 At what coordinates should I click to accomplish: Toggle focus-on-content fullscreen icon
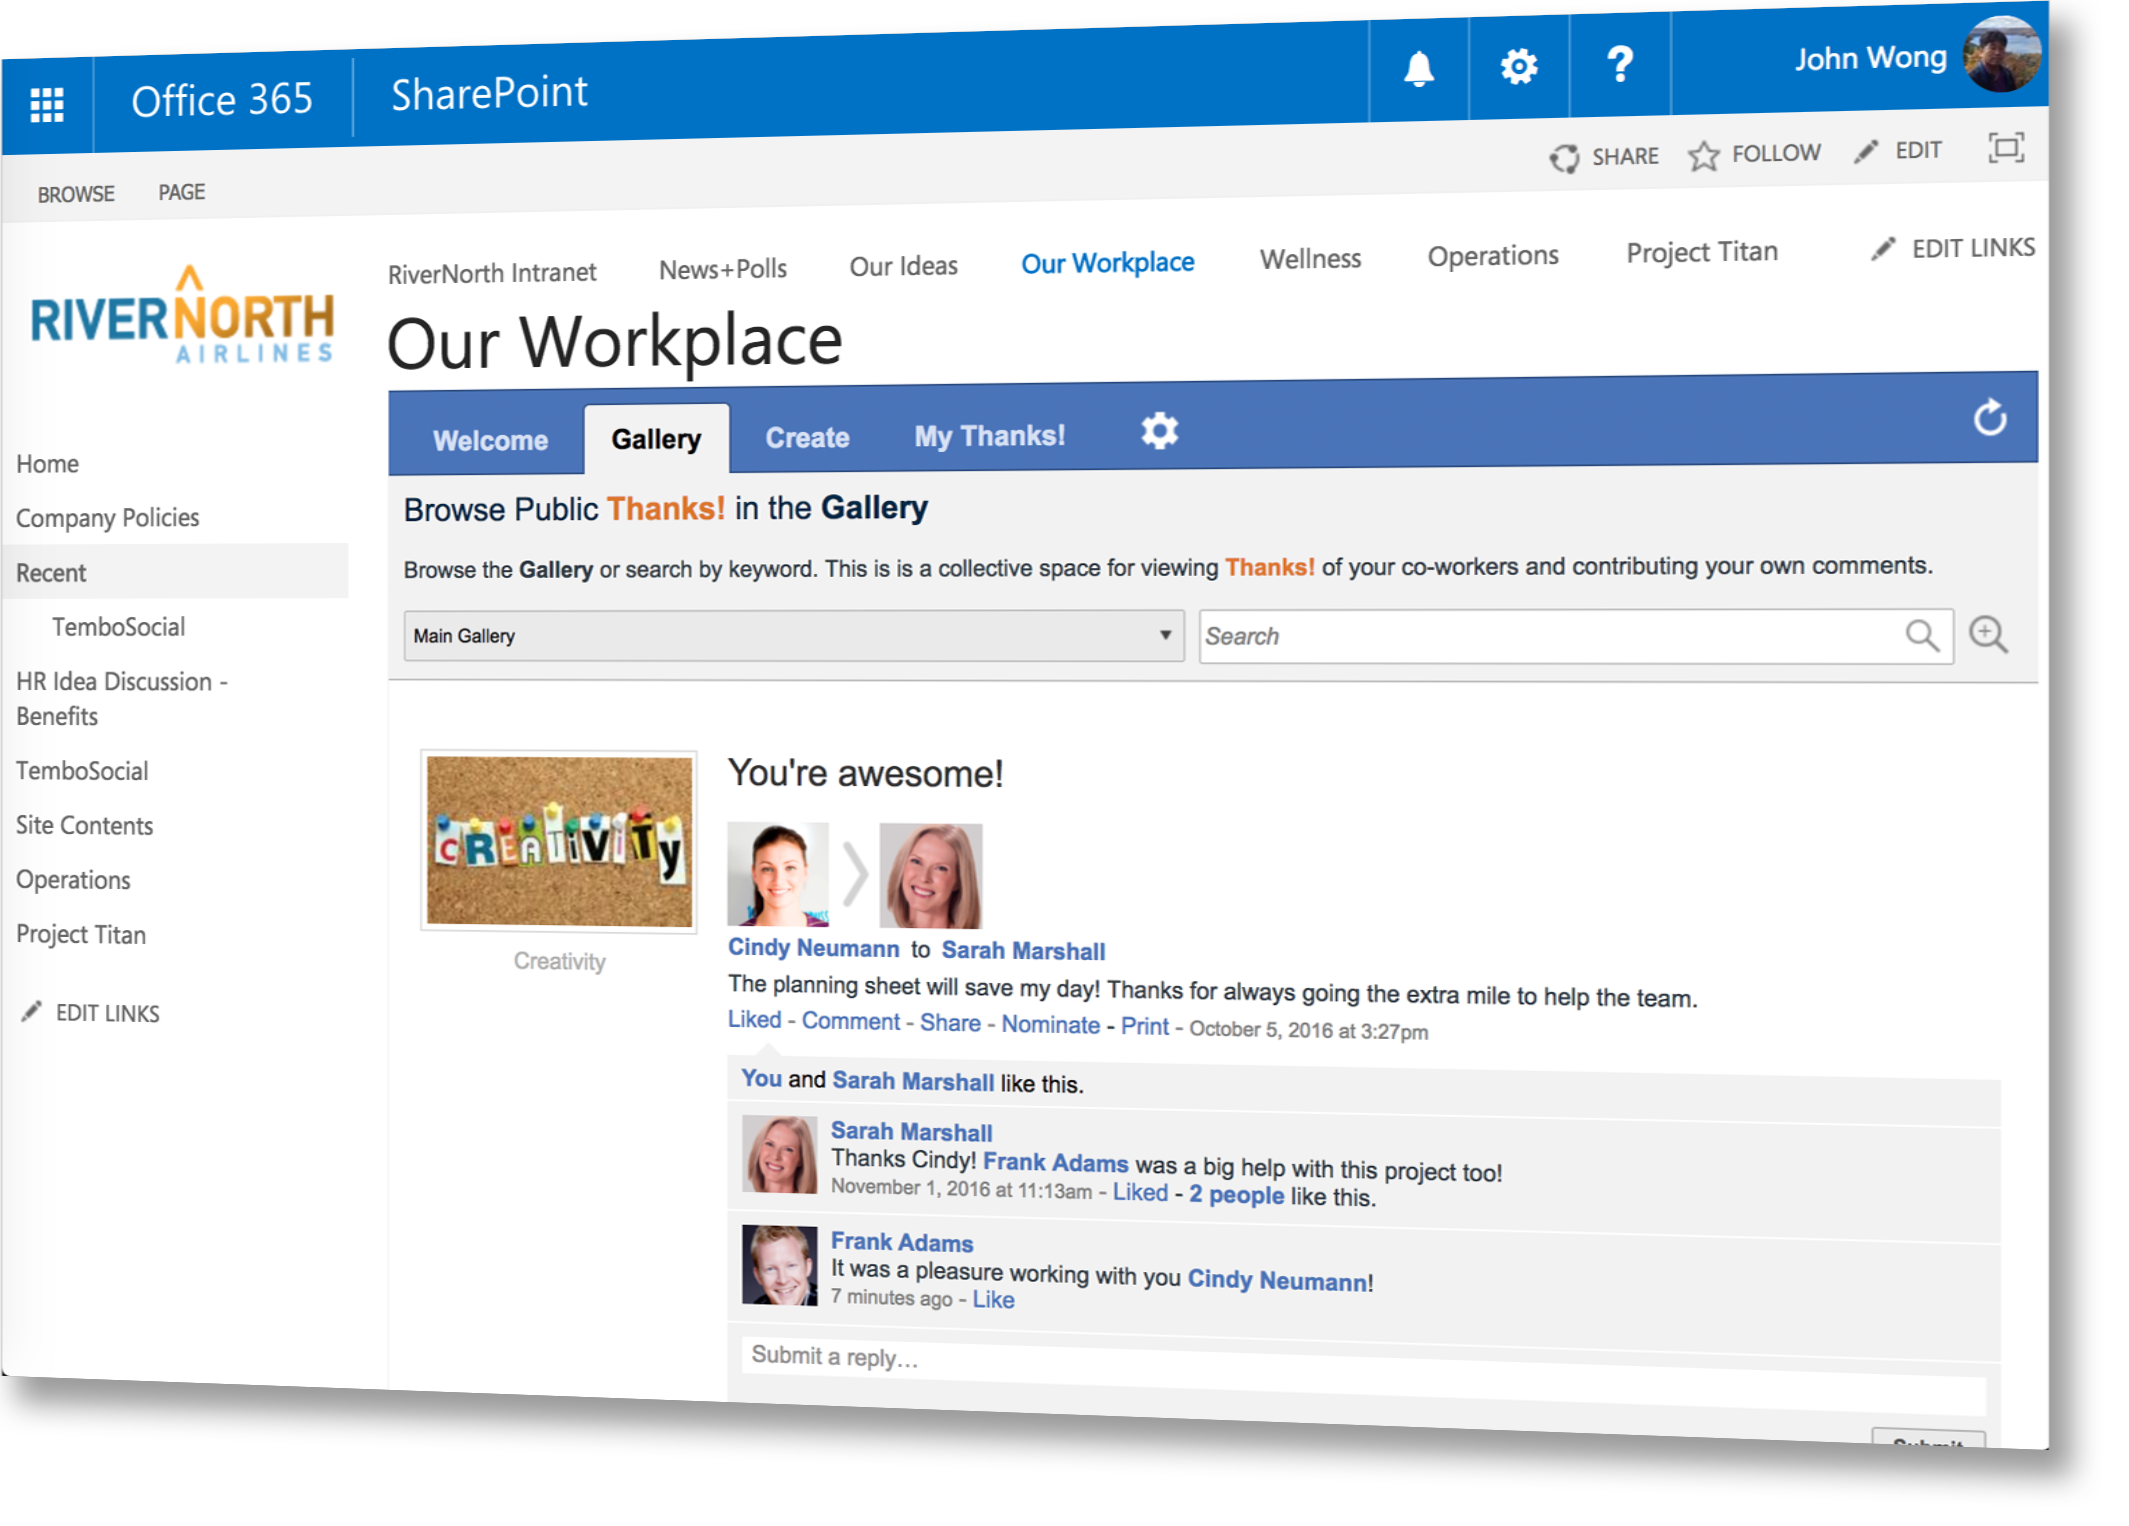click(2005, 147)
